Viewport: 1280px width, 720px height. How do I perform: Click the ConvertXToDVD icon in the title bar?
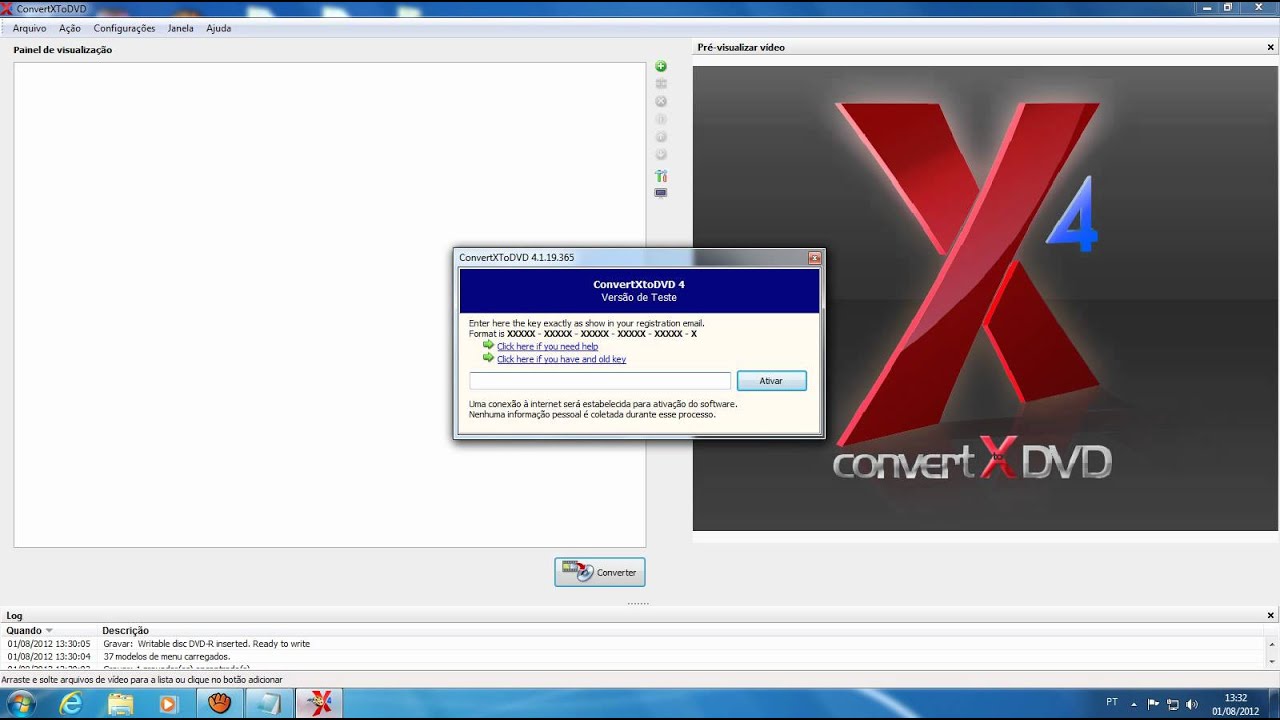tap(7, 8)
